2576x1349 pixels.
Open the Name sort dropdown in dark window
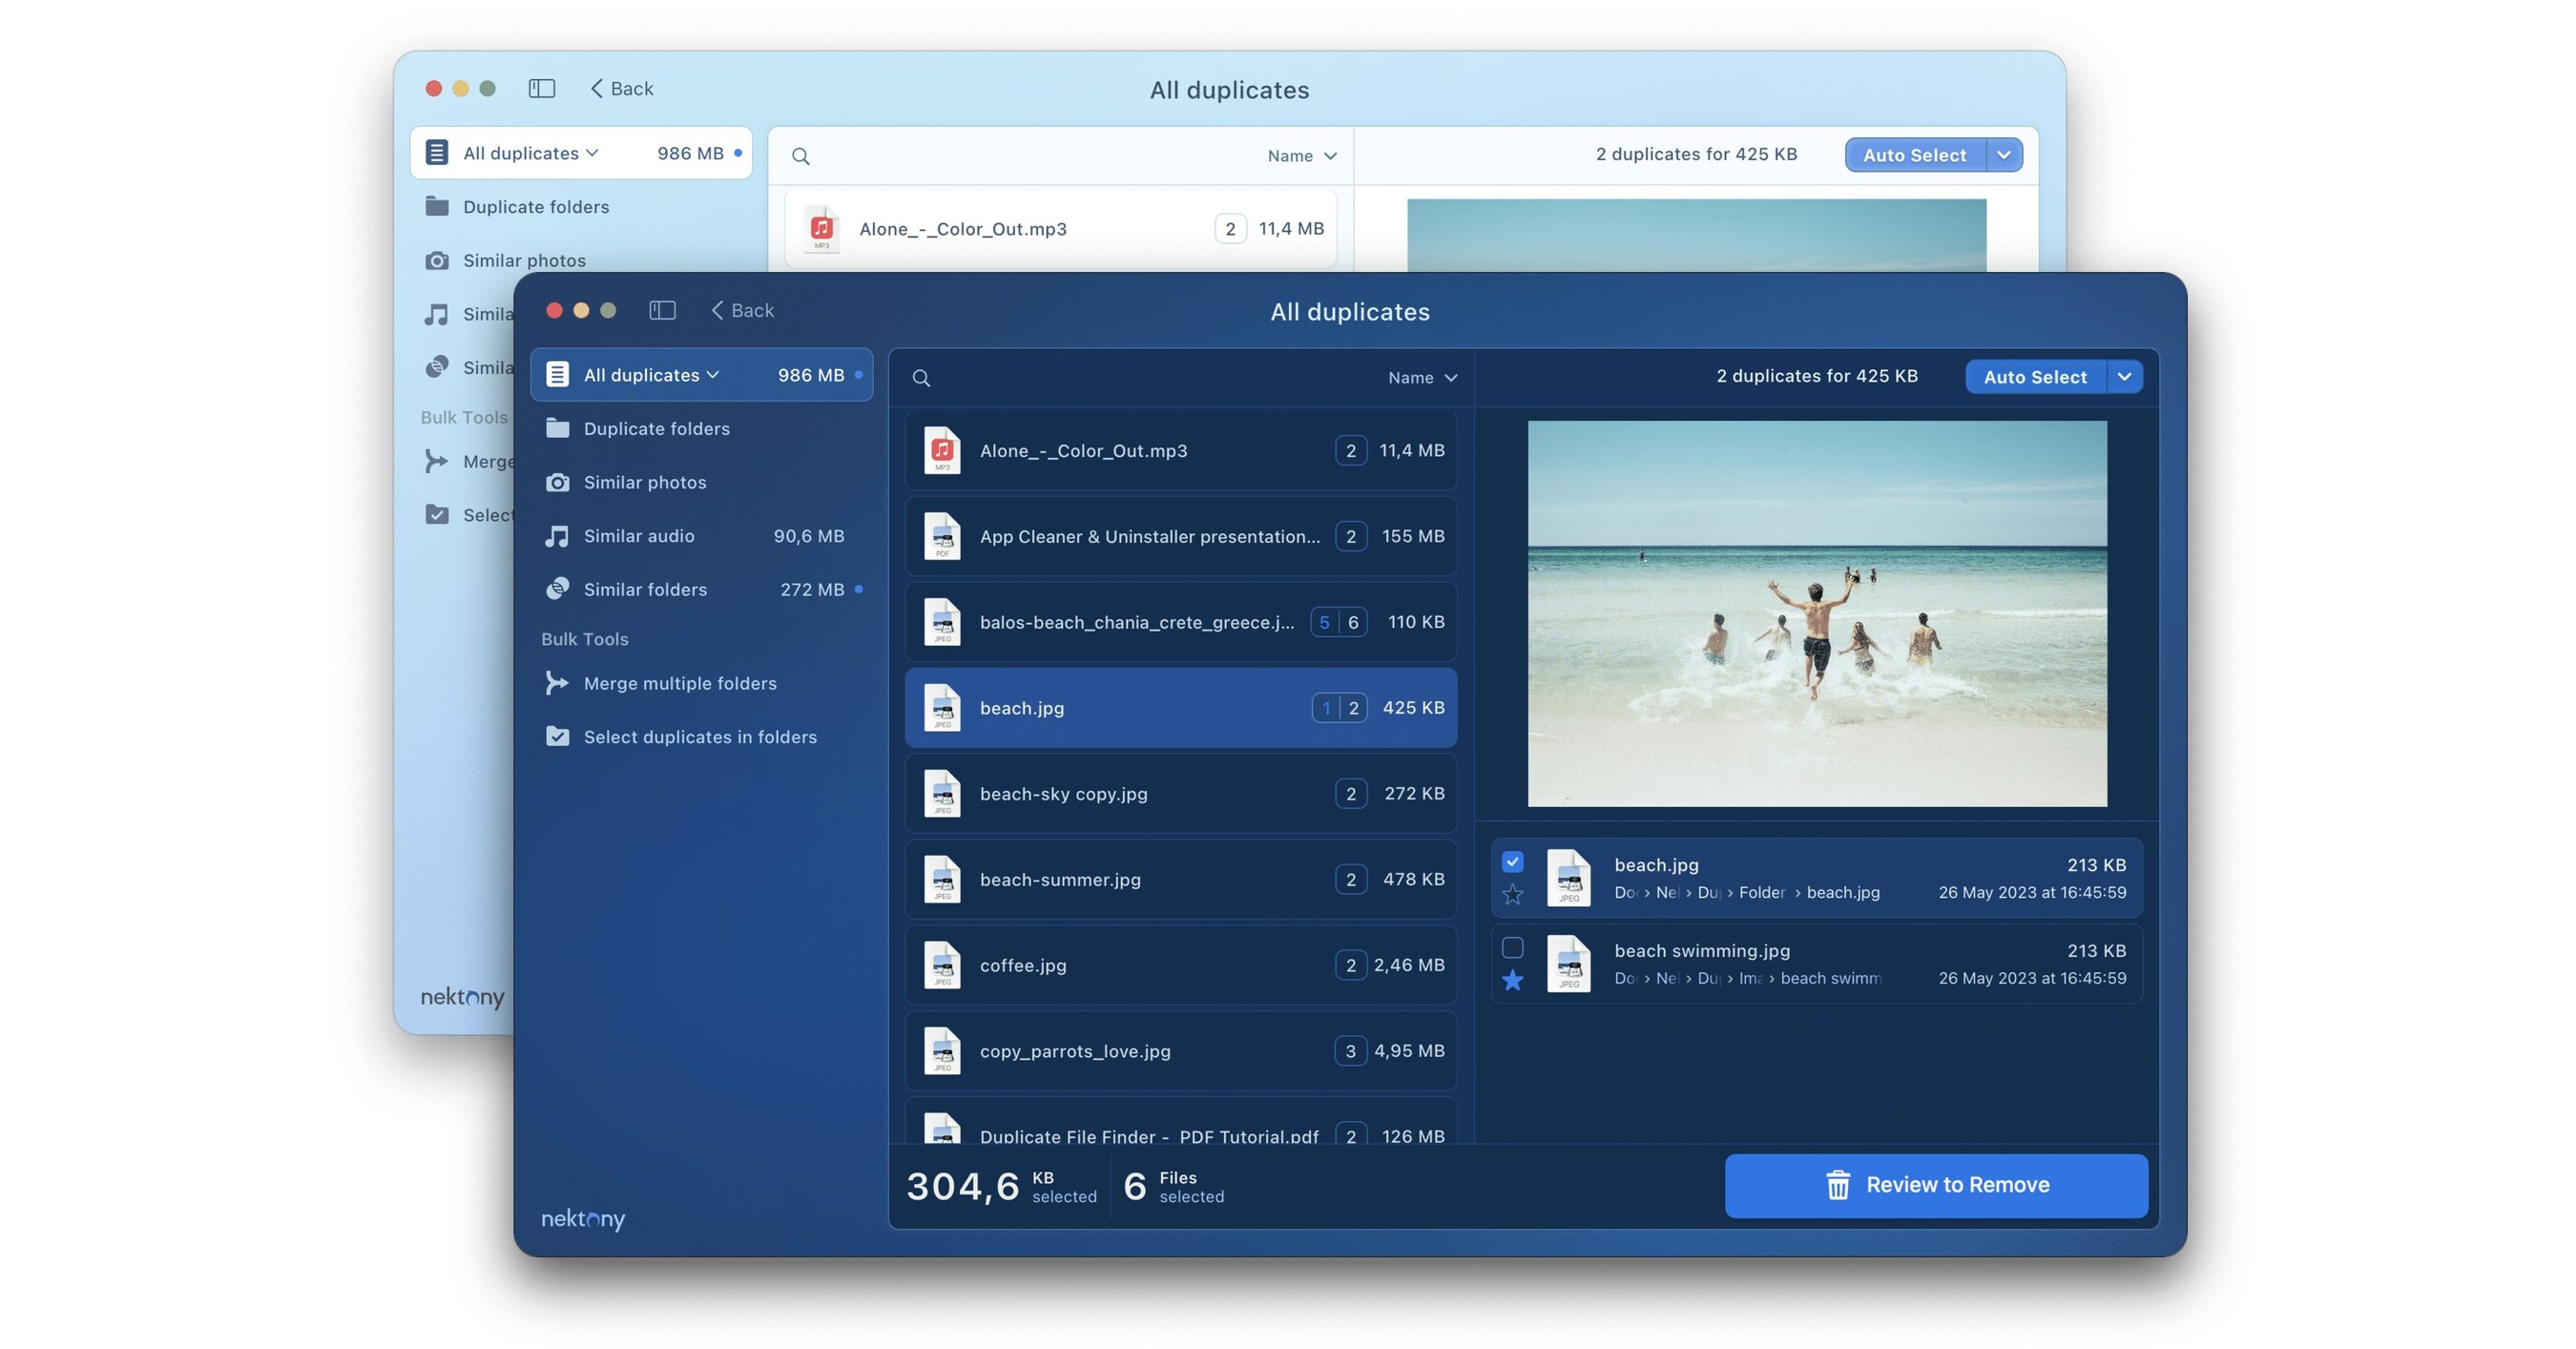1422,378
